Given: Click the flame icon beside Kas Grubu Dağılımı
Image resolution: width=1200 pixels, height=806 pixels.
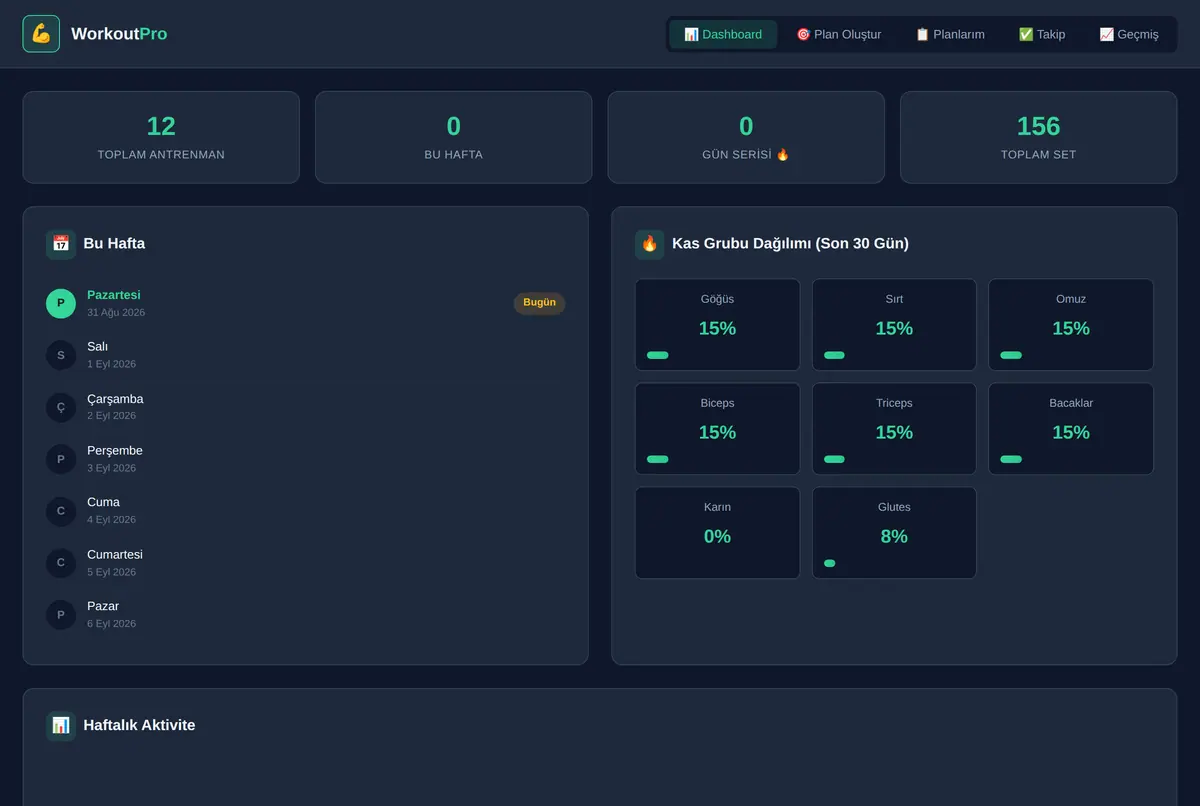Looking at the screenshot, I should click(650, 244).
